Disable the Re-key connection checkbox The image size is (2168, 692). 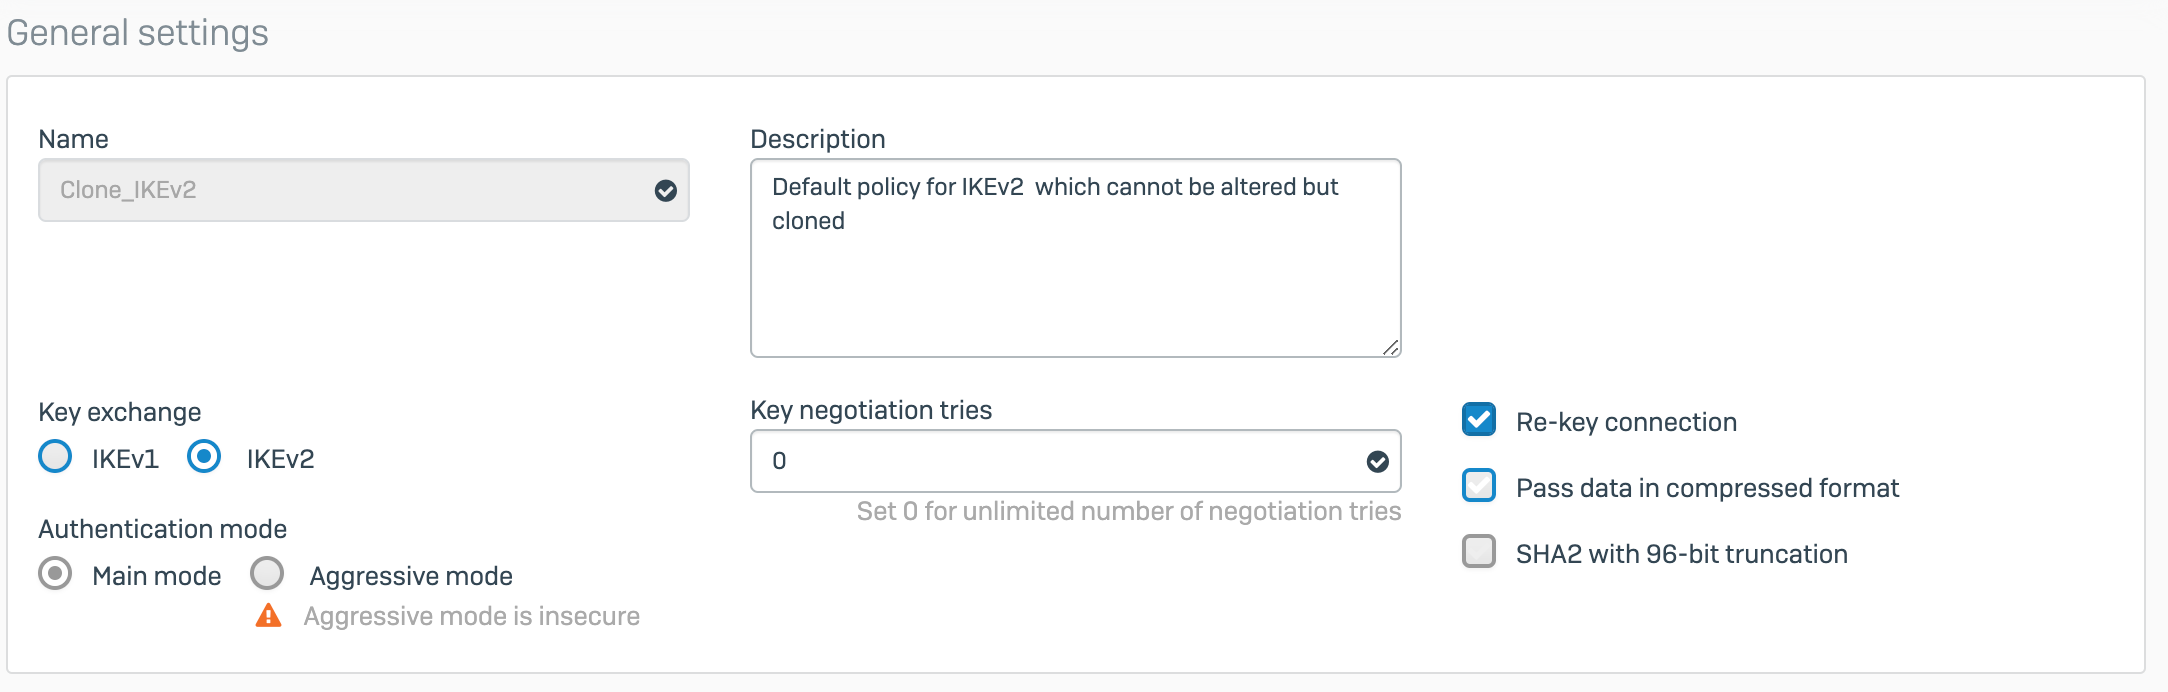(x=1479, y=420)
